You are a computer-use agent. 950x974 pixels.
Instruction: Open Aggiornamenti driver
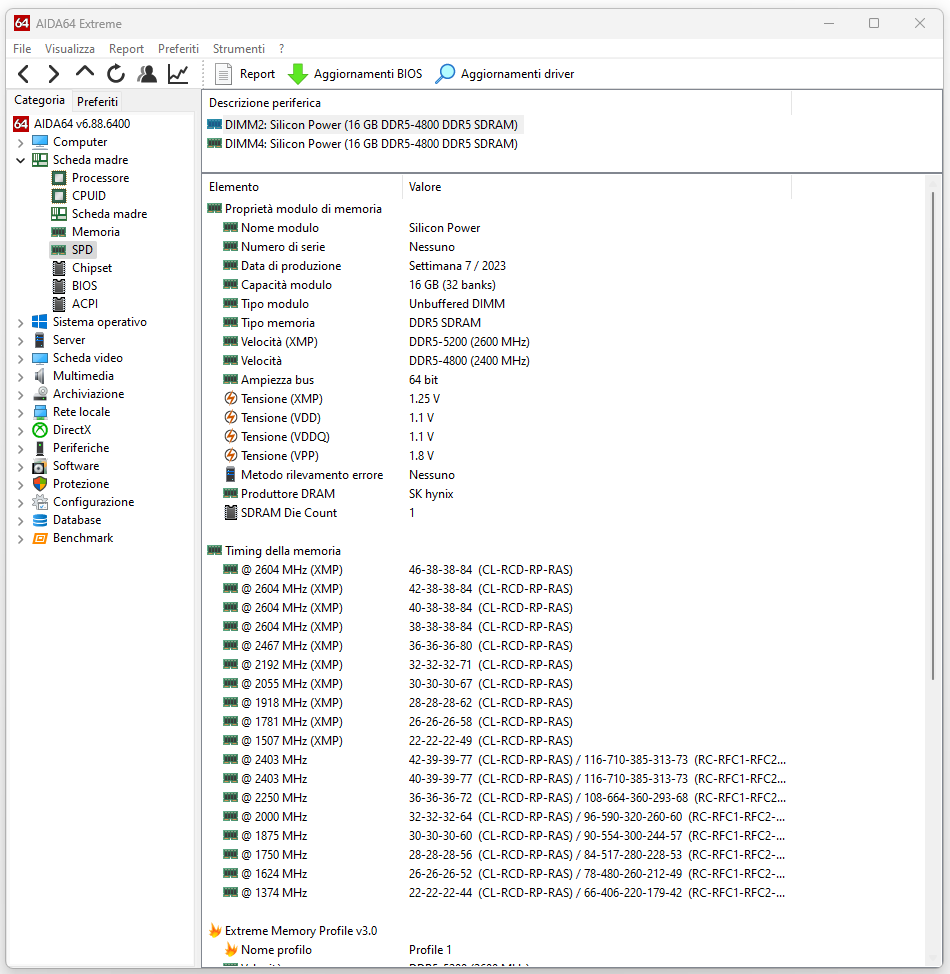click(505, 74)
